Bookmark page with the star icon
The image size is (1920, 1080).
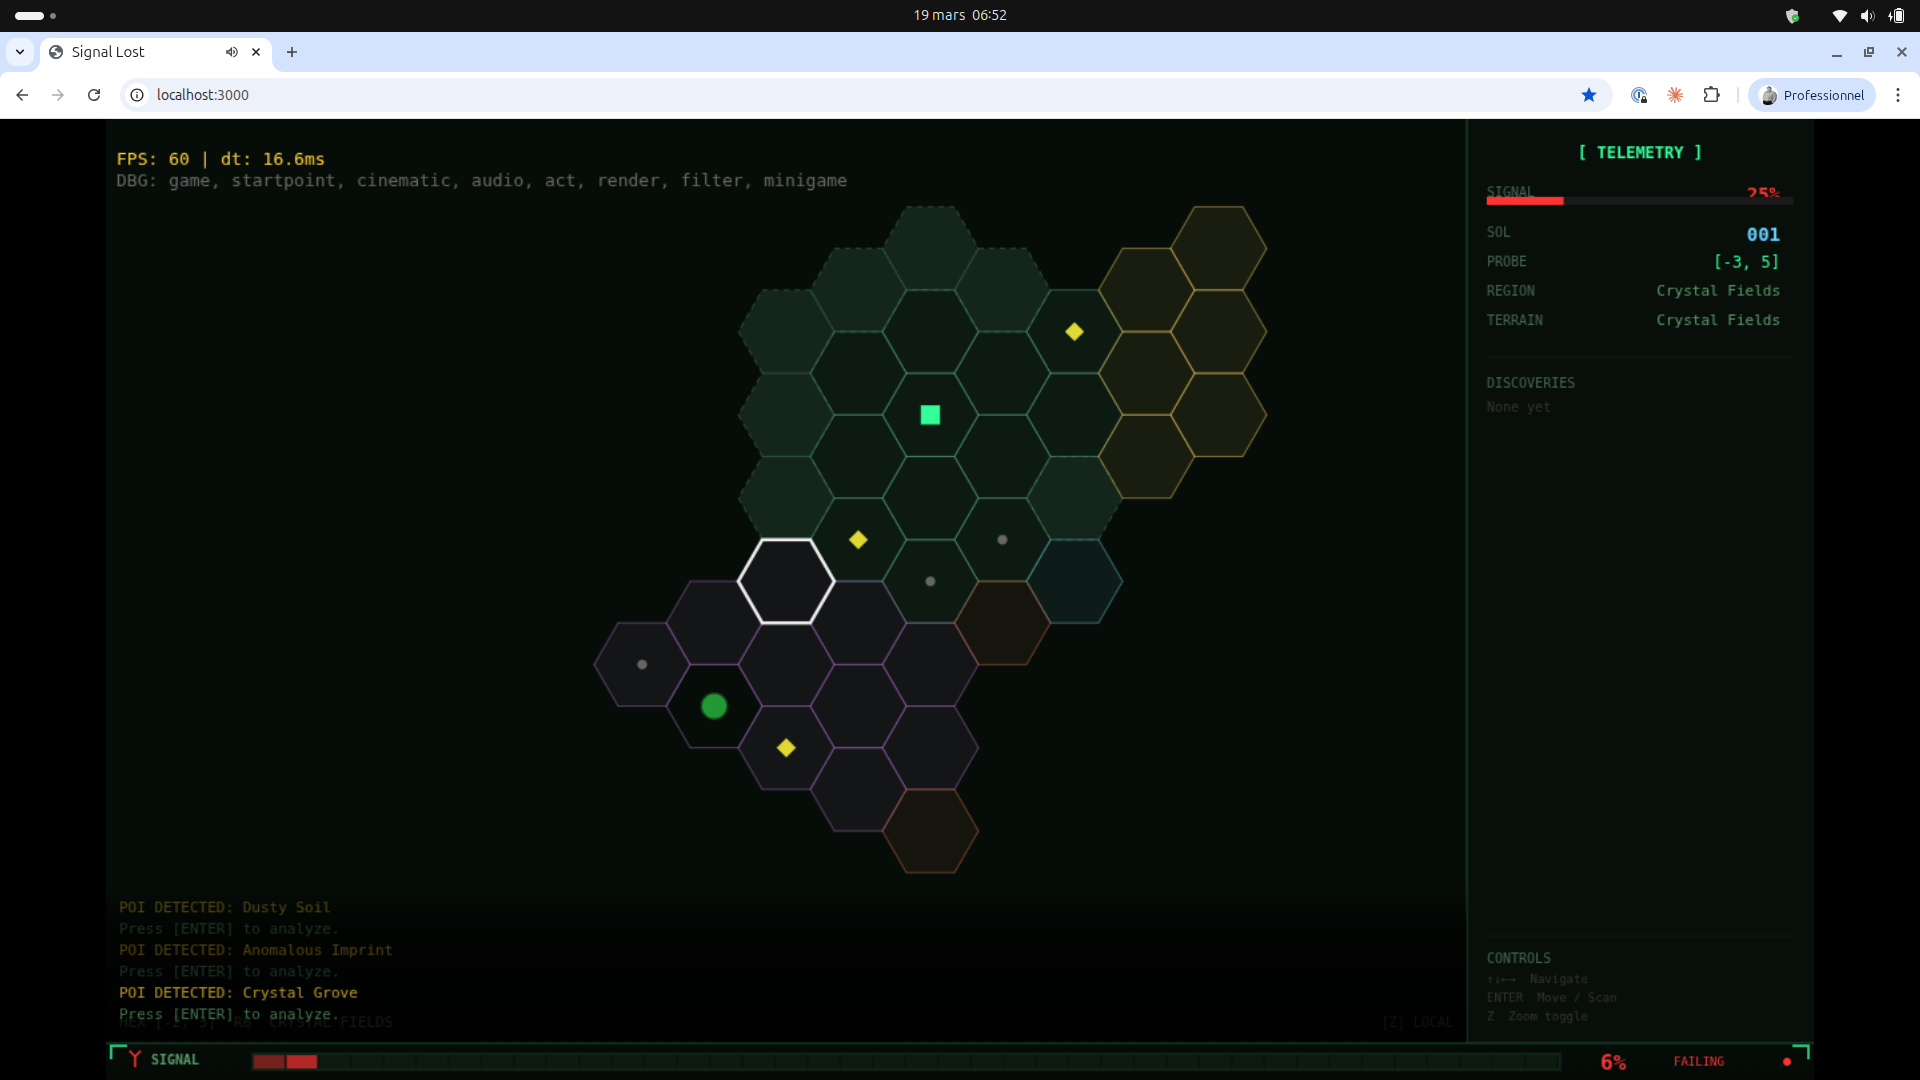(x=1588, y=95)
